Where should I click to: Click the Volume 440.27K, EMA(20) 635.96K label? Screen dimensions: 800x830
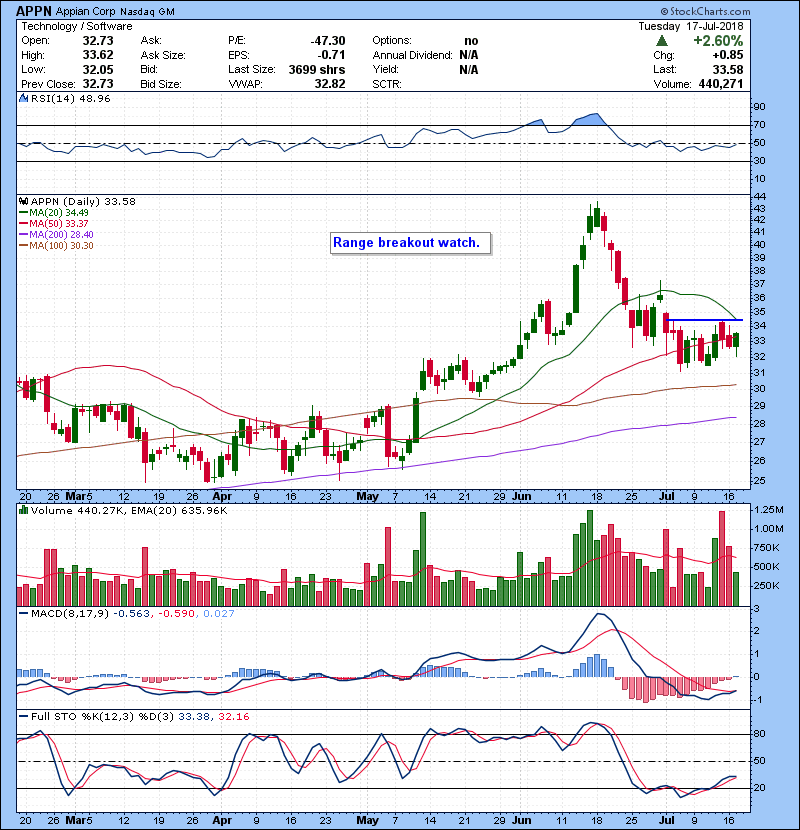coord(129,511)
